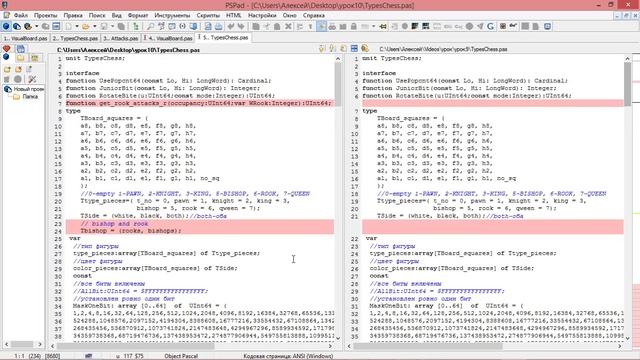This screenshot has height=360, width=640.
Task: Click the blue globe project icon in toolbar
Action: [x=6, y=27]
